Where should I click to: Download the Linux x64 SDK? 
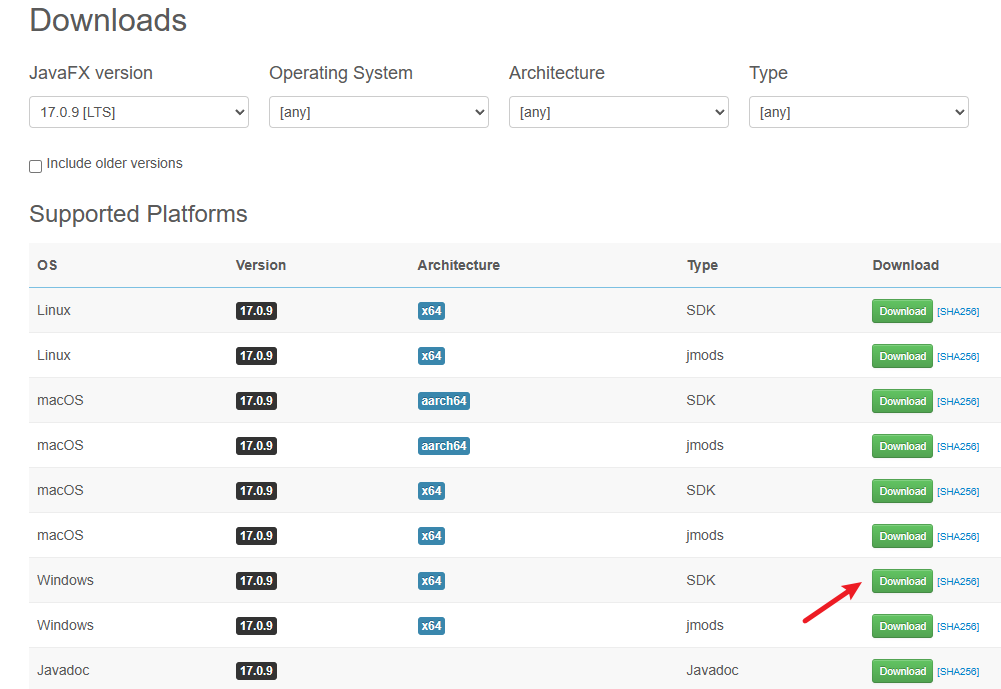[x=902, y=311]
